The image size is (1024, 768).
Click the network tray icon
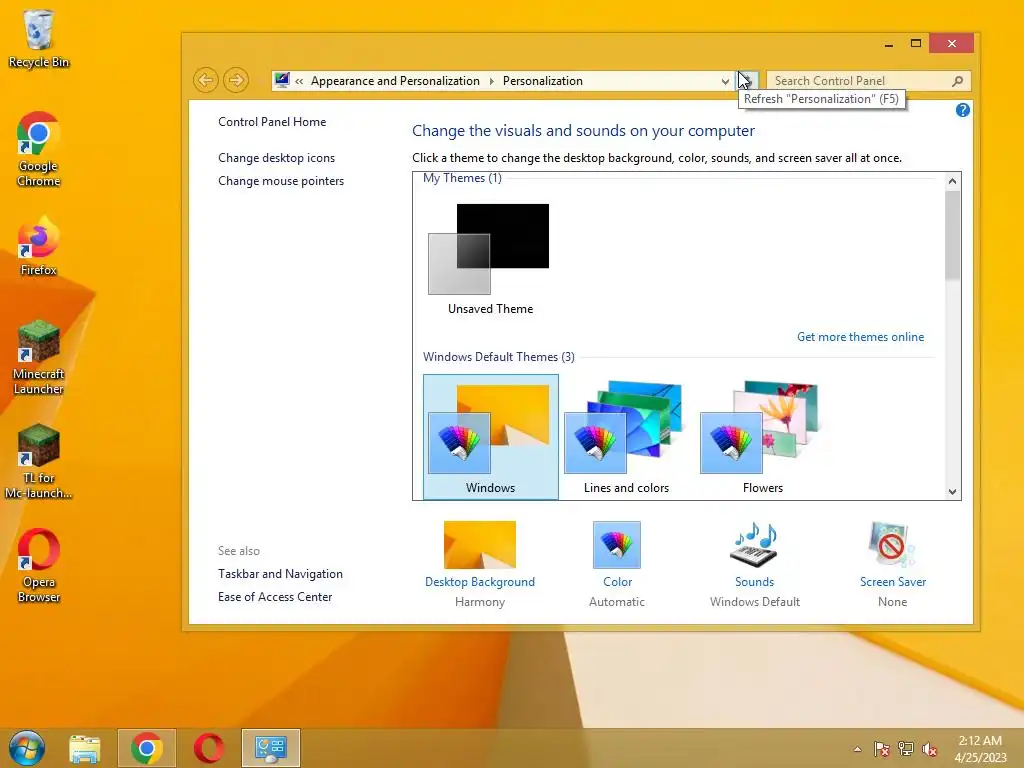906,749
